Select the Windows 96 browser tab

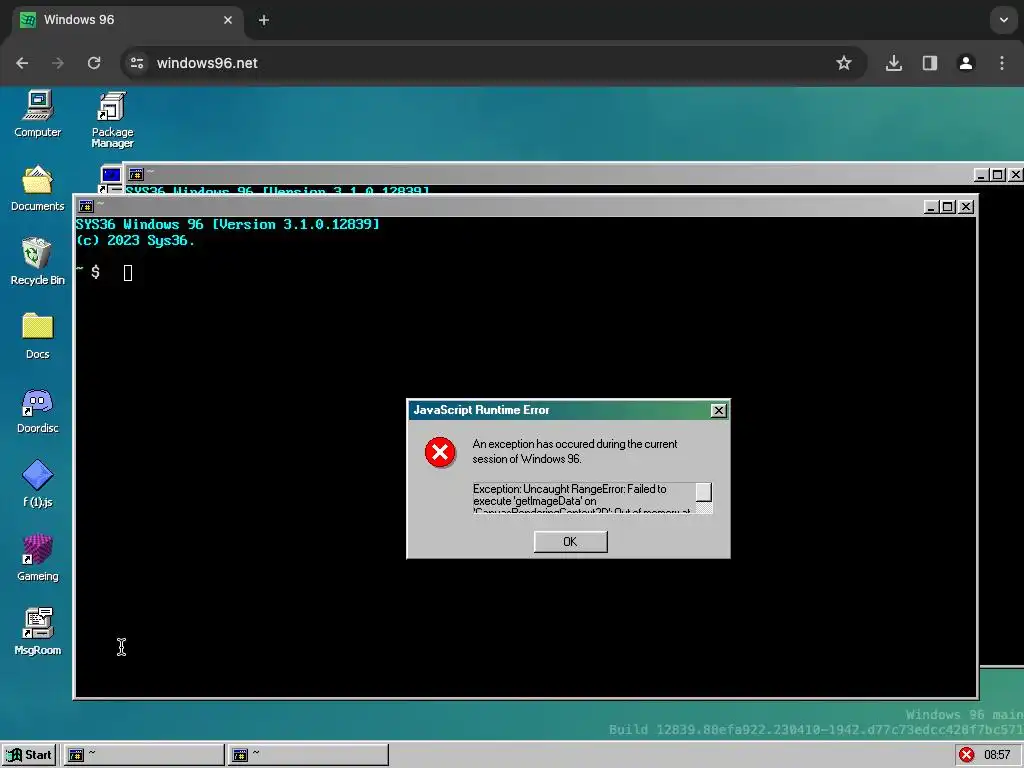coord(128,20)
